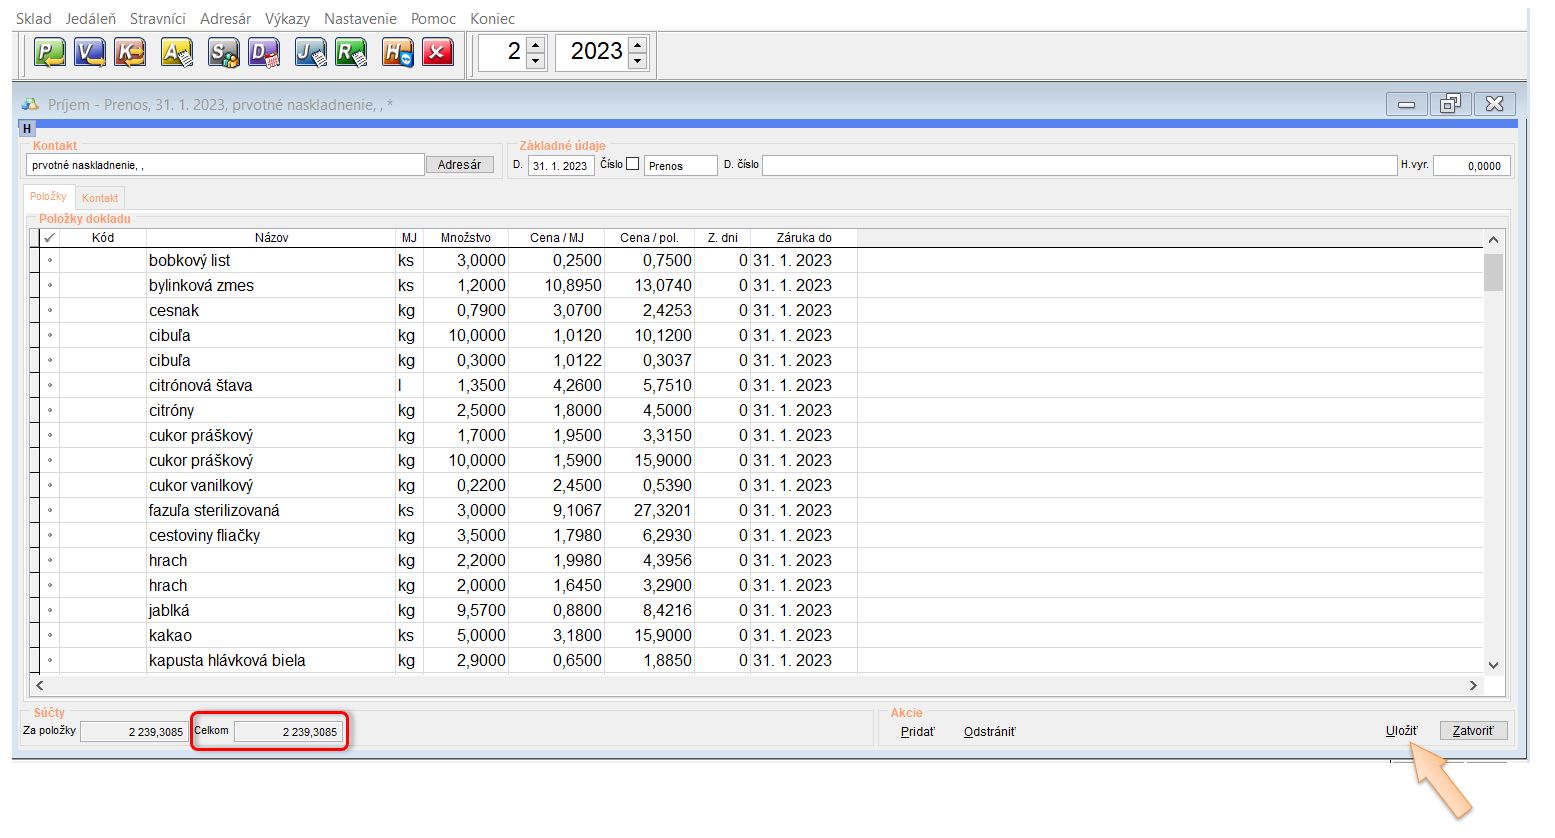The image size is (1555, 838).
Task: Open the purple D calendar toolbar icon
Action: click(x=264, y=52)
